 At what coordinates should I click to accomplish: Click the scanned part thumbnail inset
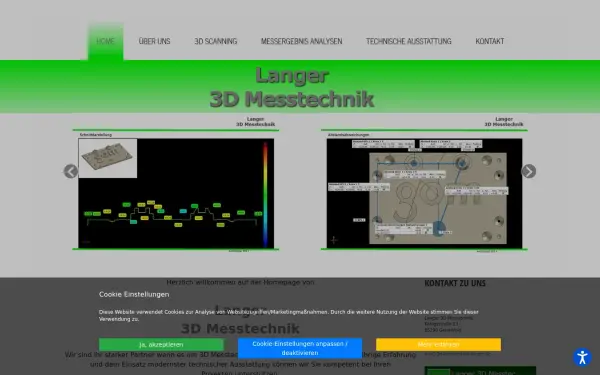[108, 158]
